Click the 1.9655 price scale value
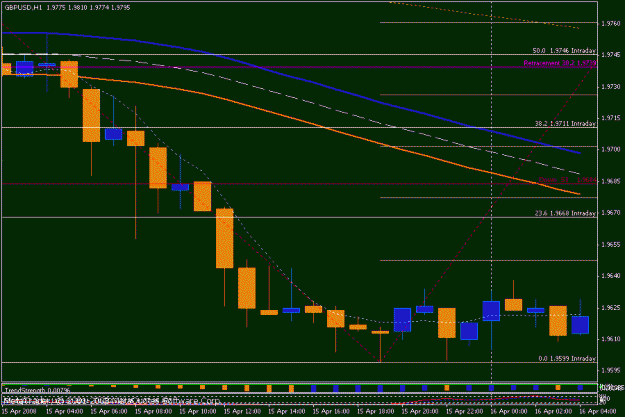This screenshot has height=417, width=625. [x=611, y=244]
